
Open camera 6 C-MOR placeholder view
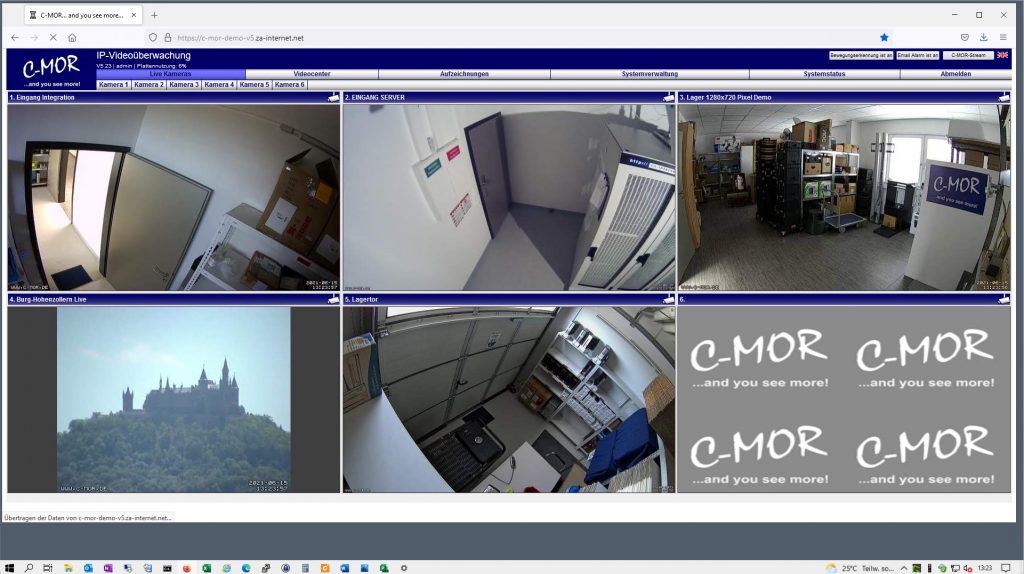tap(844, 400)
